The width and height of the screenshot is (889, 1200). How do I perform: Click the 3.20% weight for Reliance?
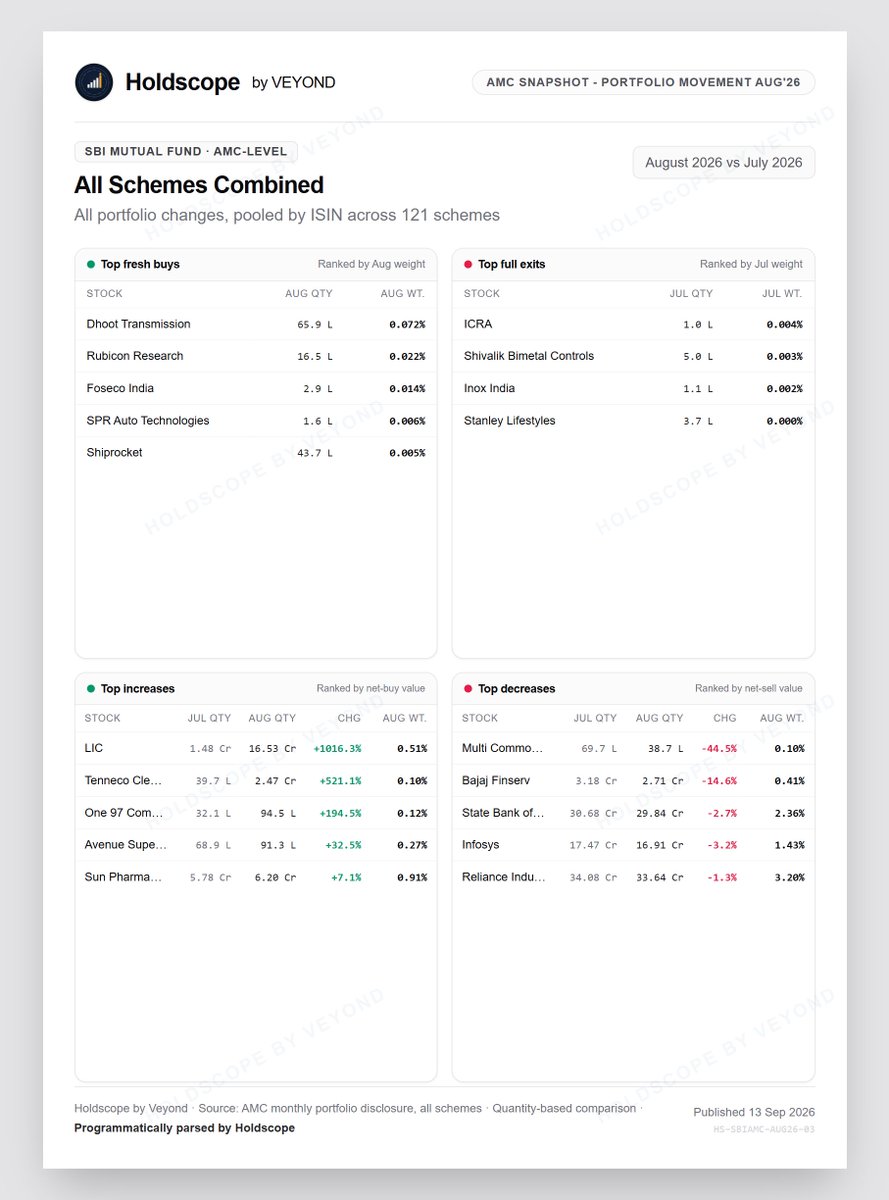point(788,878)
